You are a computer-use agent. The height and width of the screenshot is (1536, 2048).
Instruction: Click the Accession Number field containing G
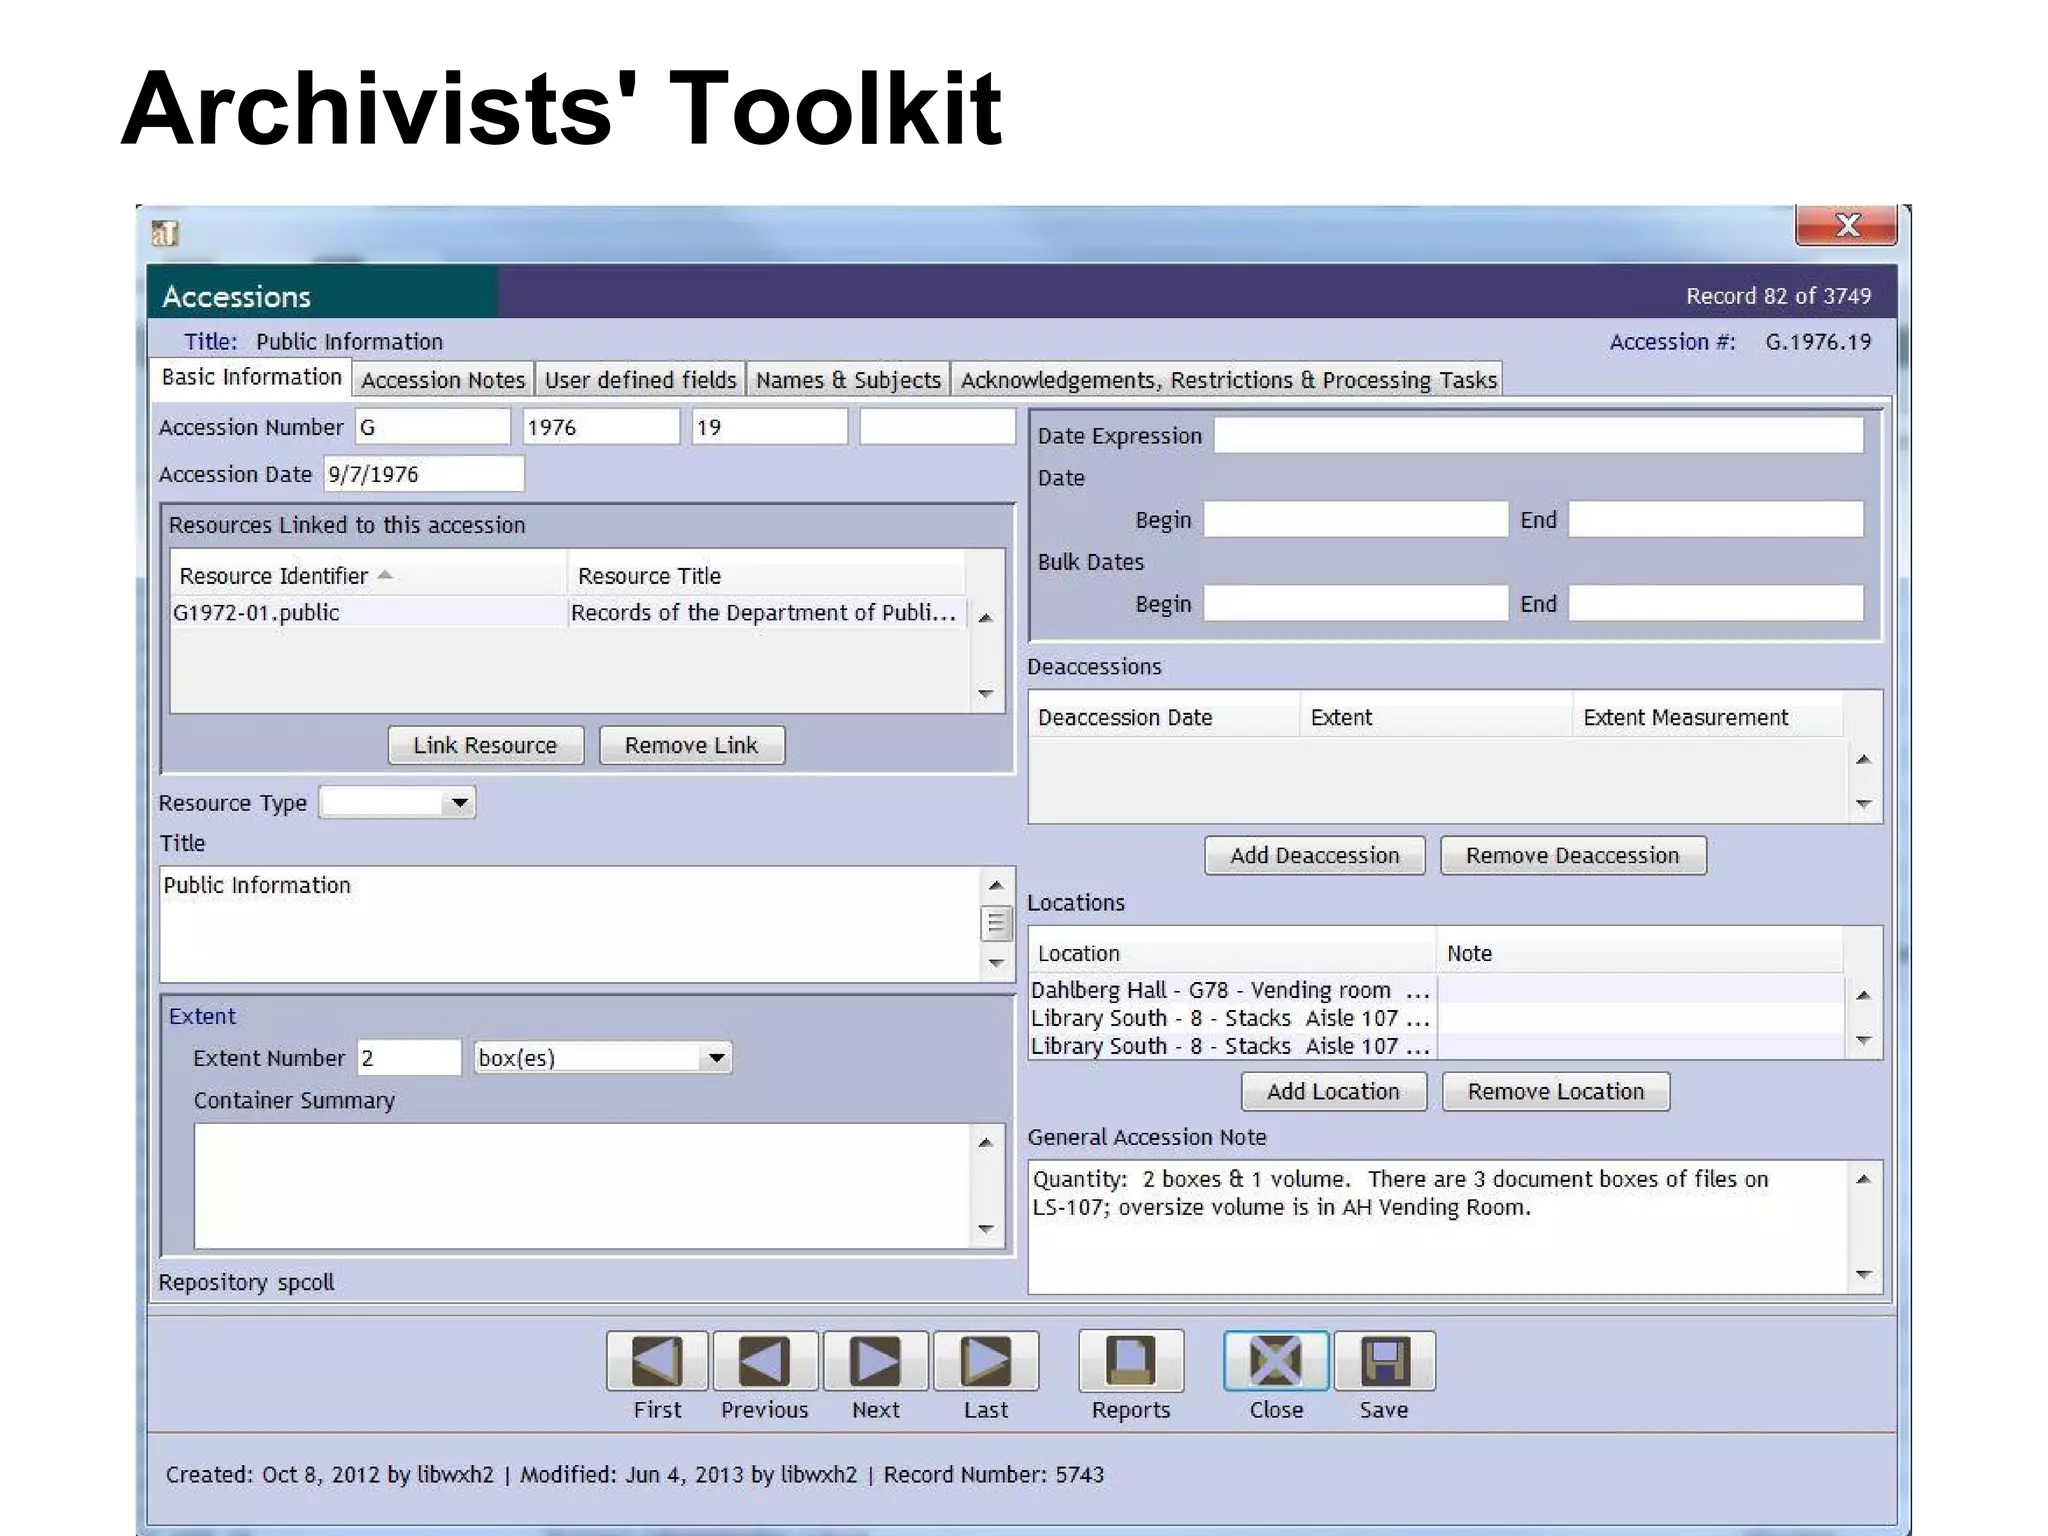433,427
